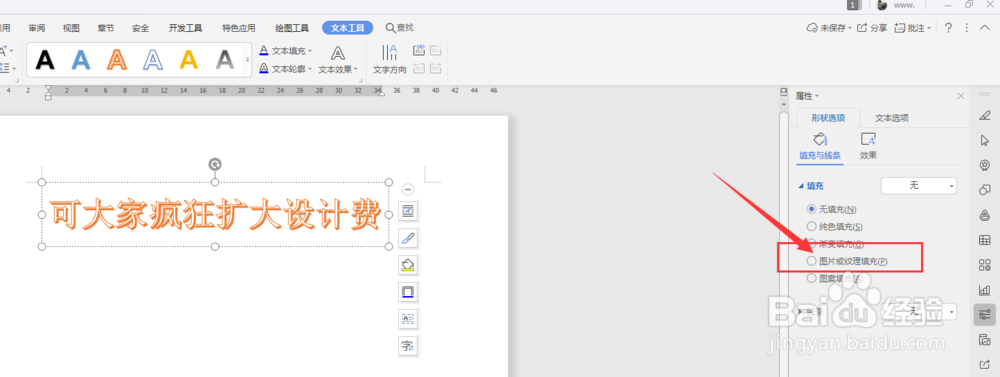Image resolution: width=1000 pixels, height=377 pixels.
Task: Close the 属性 properties panel
Action: (961, 96)
